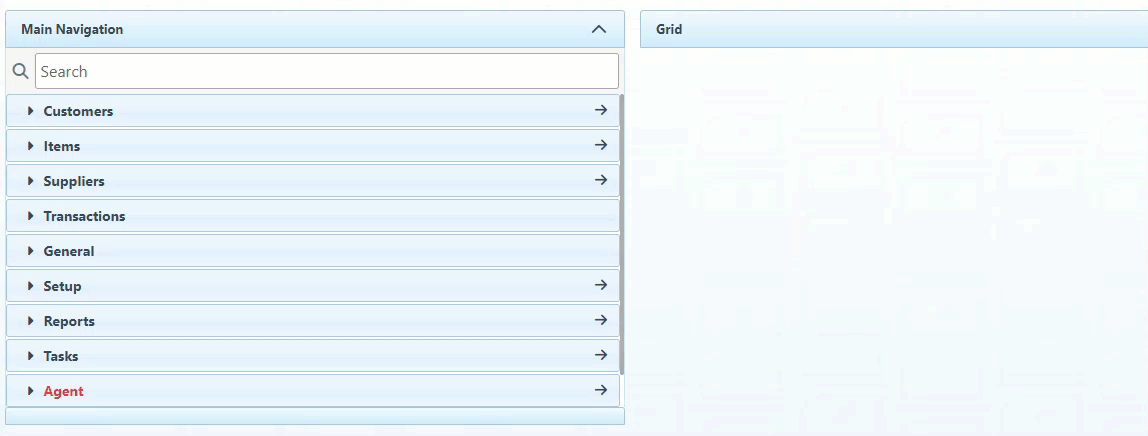Click the right arrow on Items row
The height and width of the screenshot is (436, 1148).
pyautogui.click(x=601, y=145)
